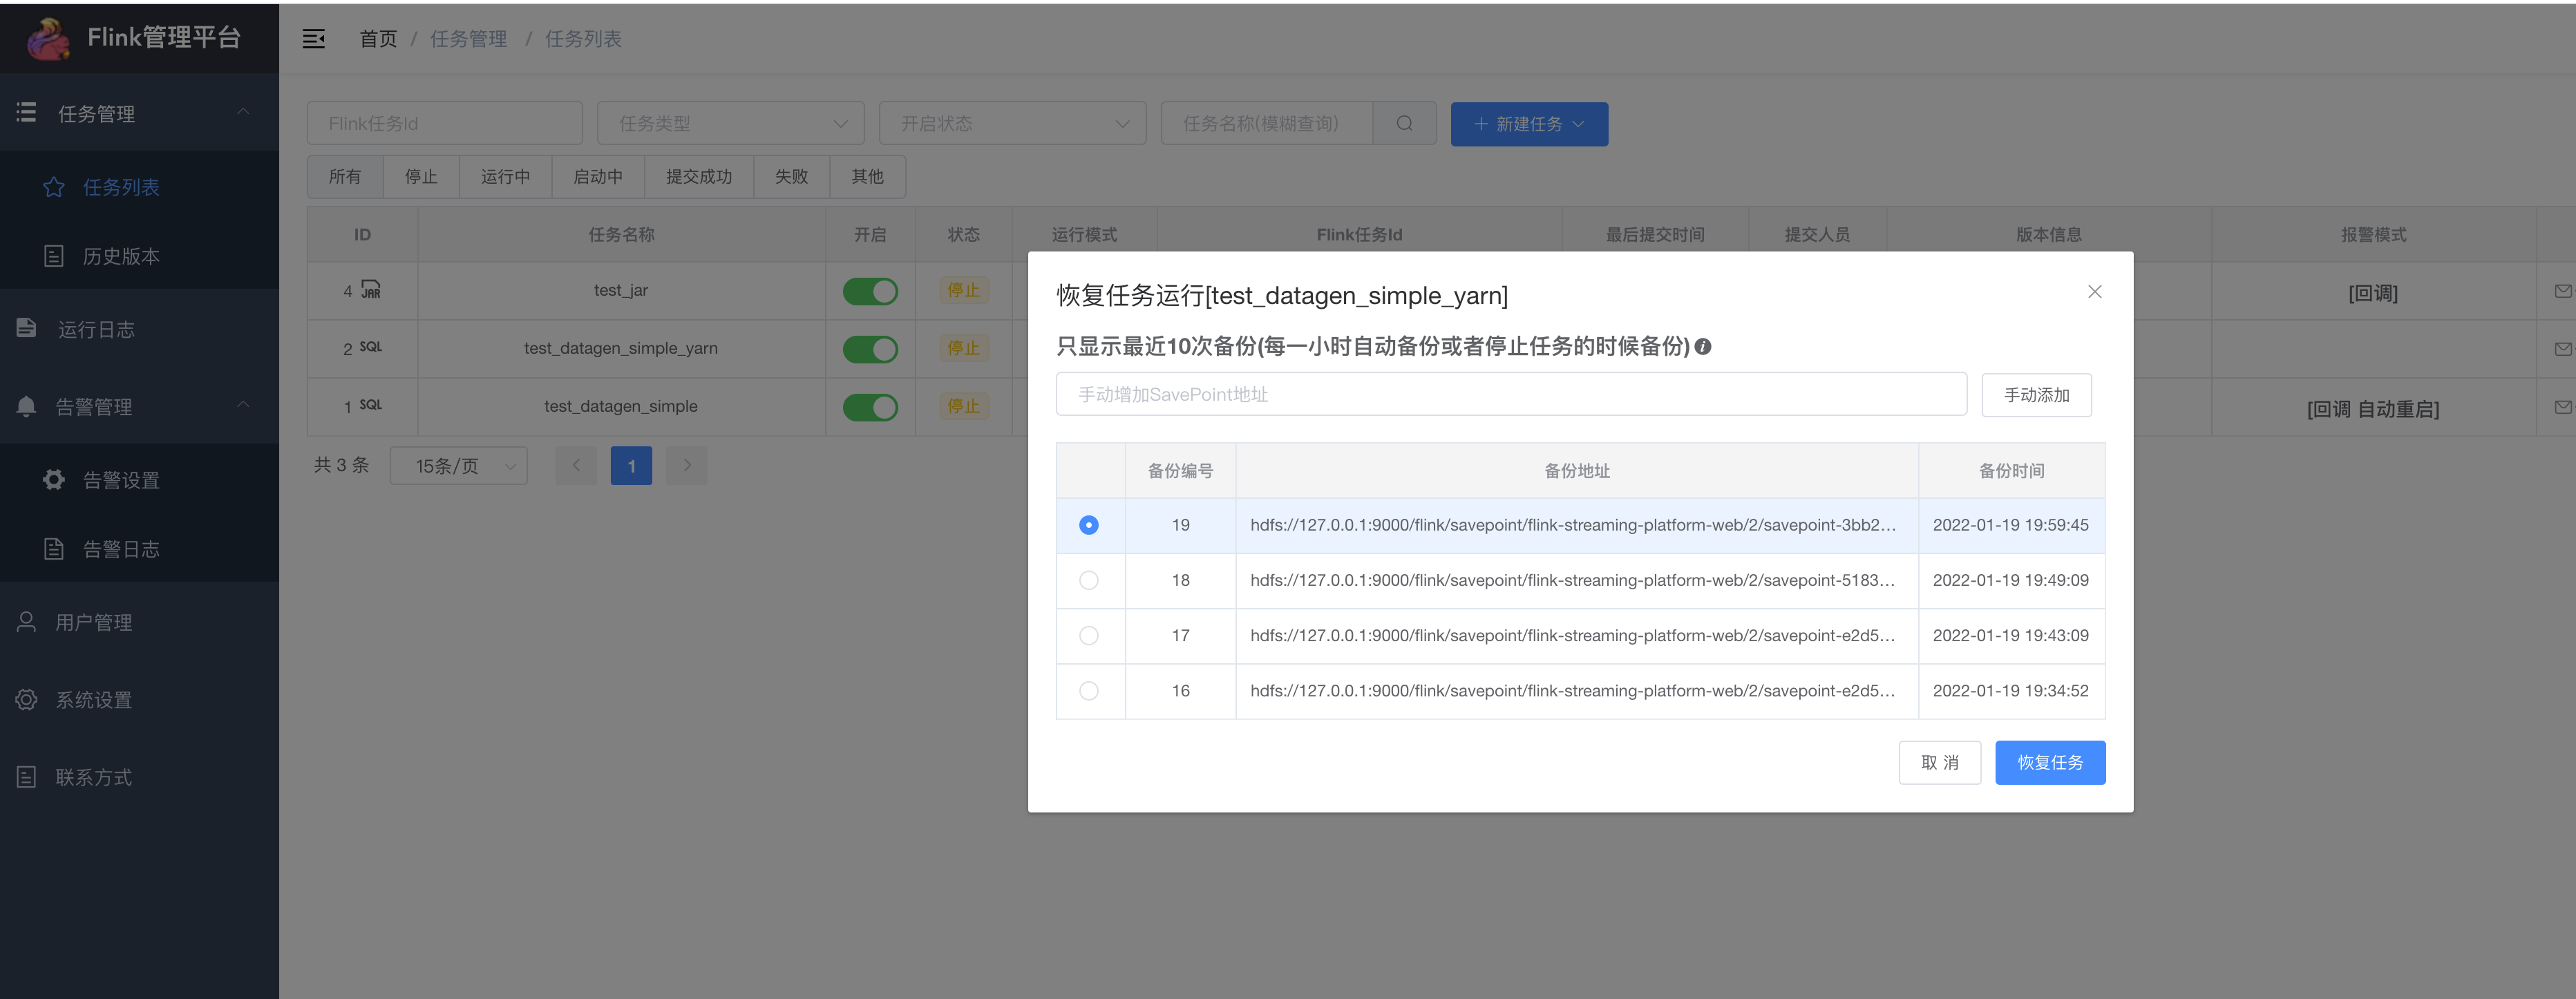Select backup number 19 radio button
The image size is (2576, 999).
pos(1089,525)
